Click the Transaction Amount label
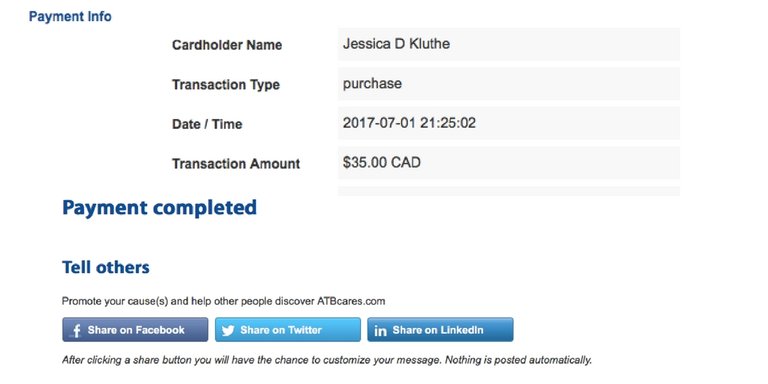The width and height of the screenshot is (768, 384). (x=236, y=164)
